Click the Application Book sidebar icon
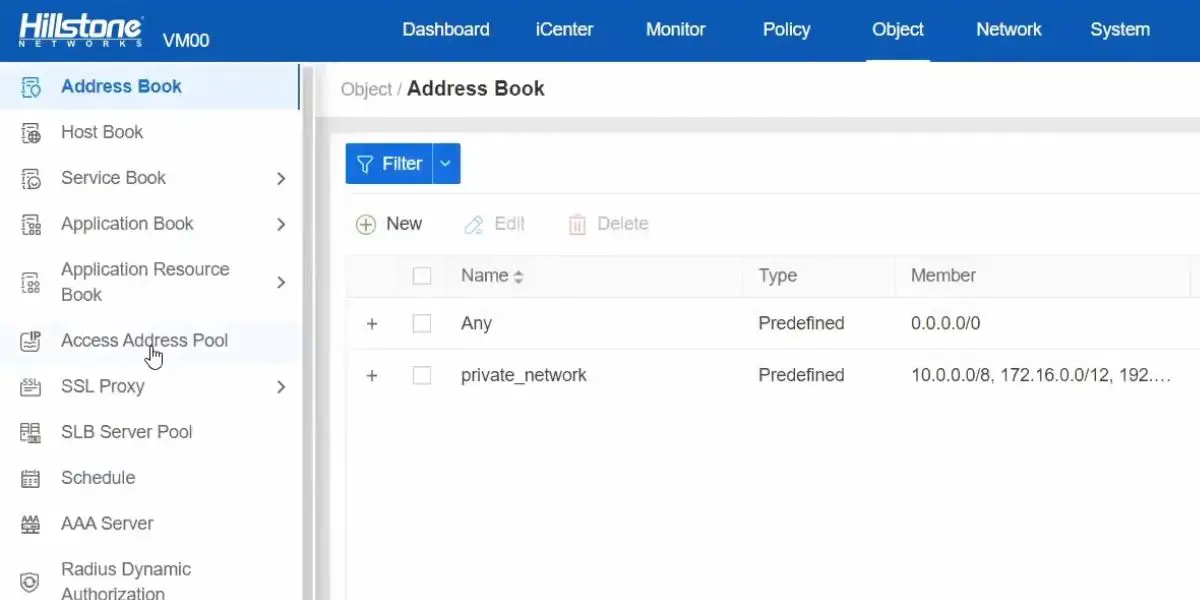This screenshot has height=600, width=1200. [31, 224]
